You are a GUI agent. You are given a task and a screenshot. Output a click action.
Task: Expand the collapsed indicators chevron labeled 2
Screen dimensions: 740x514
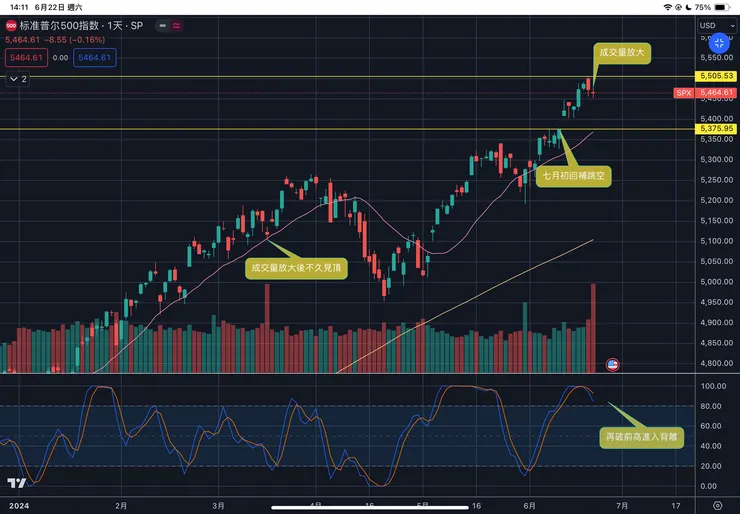click(x=18, y=79)
